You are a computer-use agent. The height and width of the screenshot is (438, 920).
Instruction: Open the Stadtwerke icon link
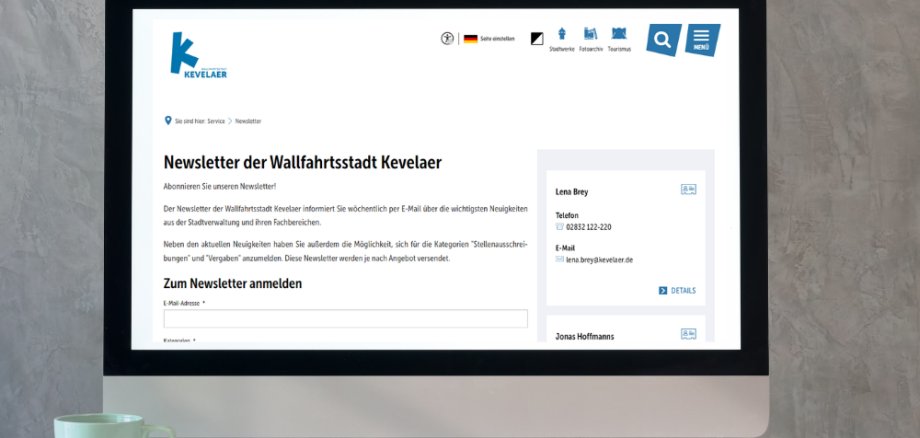562,37
